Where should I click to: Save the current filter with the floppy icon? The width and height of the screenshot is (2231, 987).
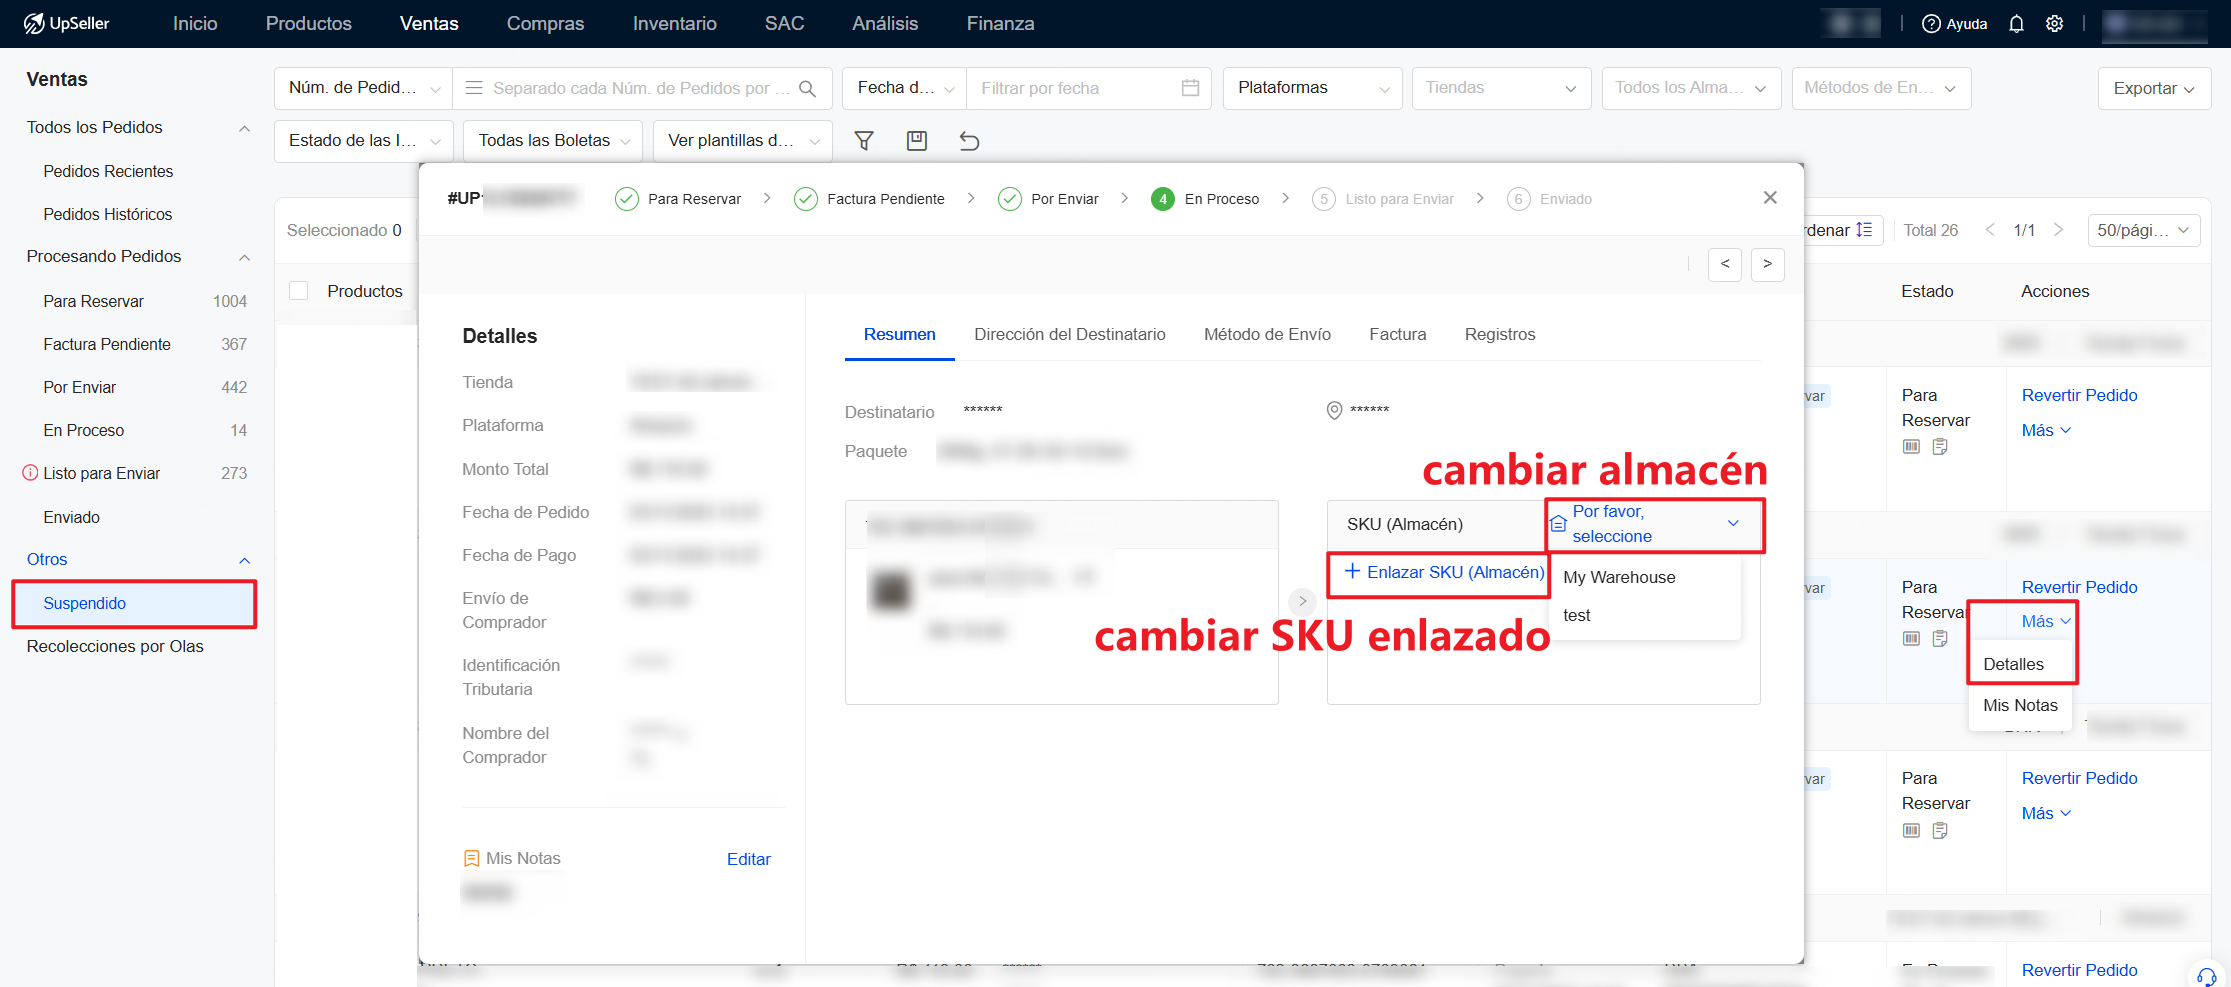(x=916, y=141)
